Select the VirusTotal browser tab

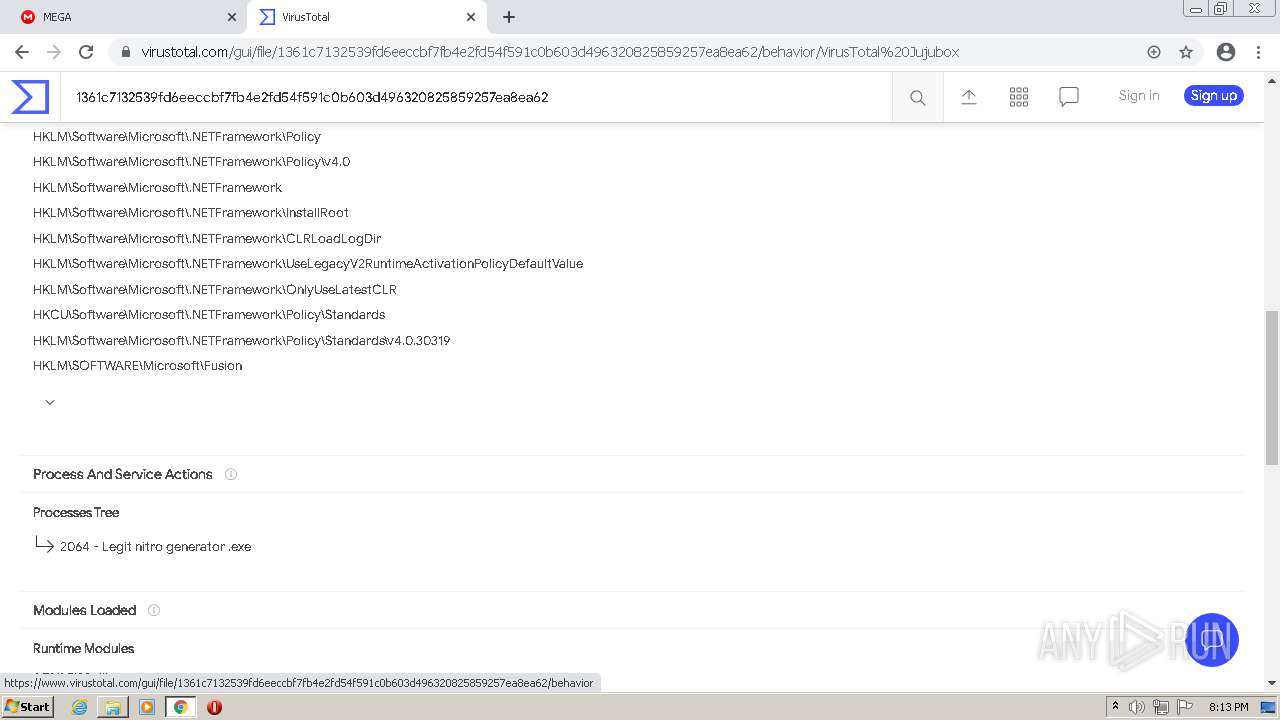click(365, 17)
